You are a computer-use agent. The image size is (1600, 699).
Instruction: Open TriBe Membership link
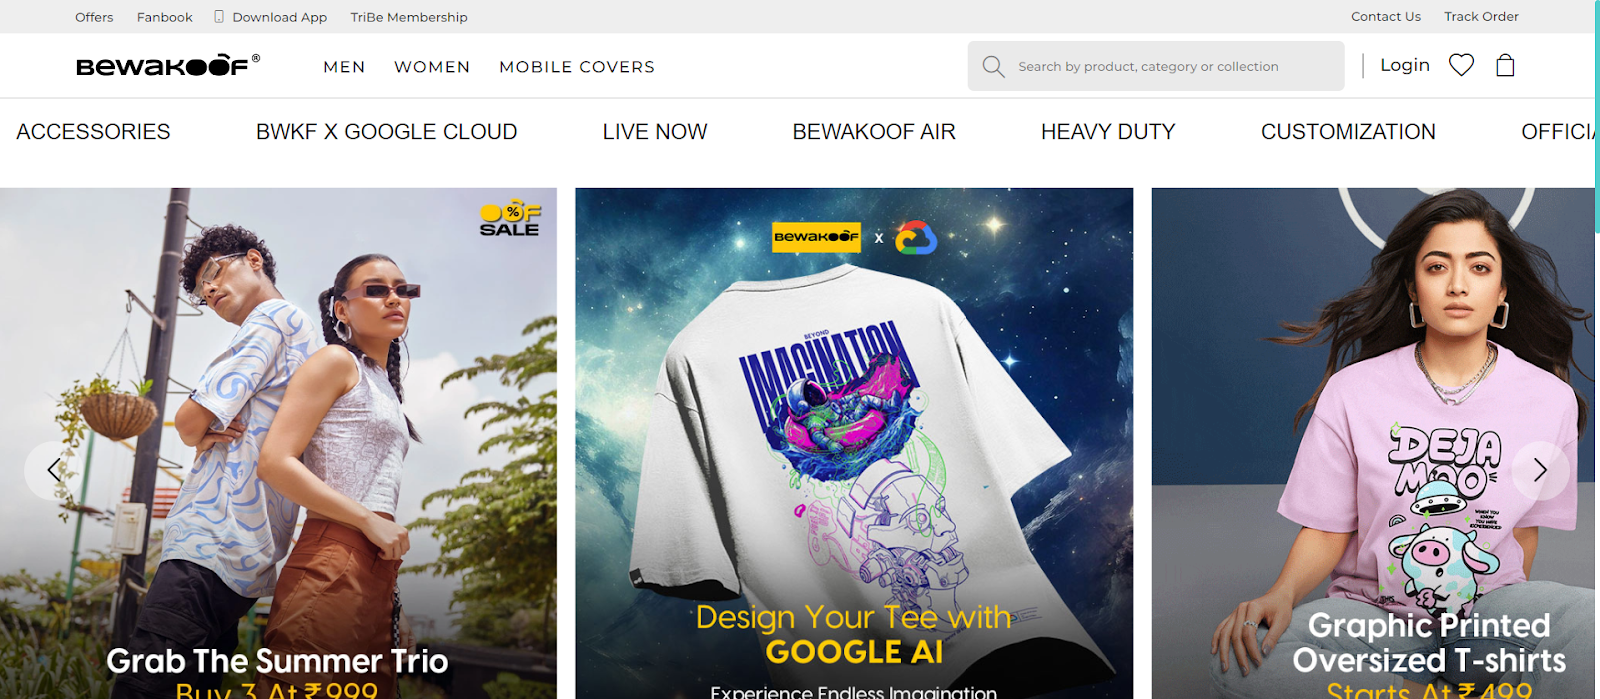pyautogui.click(x=408, y=17)
